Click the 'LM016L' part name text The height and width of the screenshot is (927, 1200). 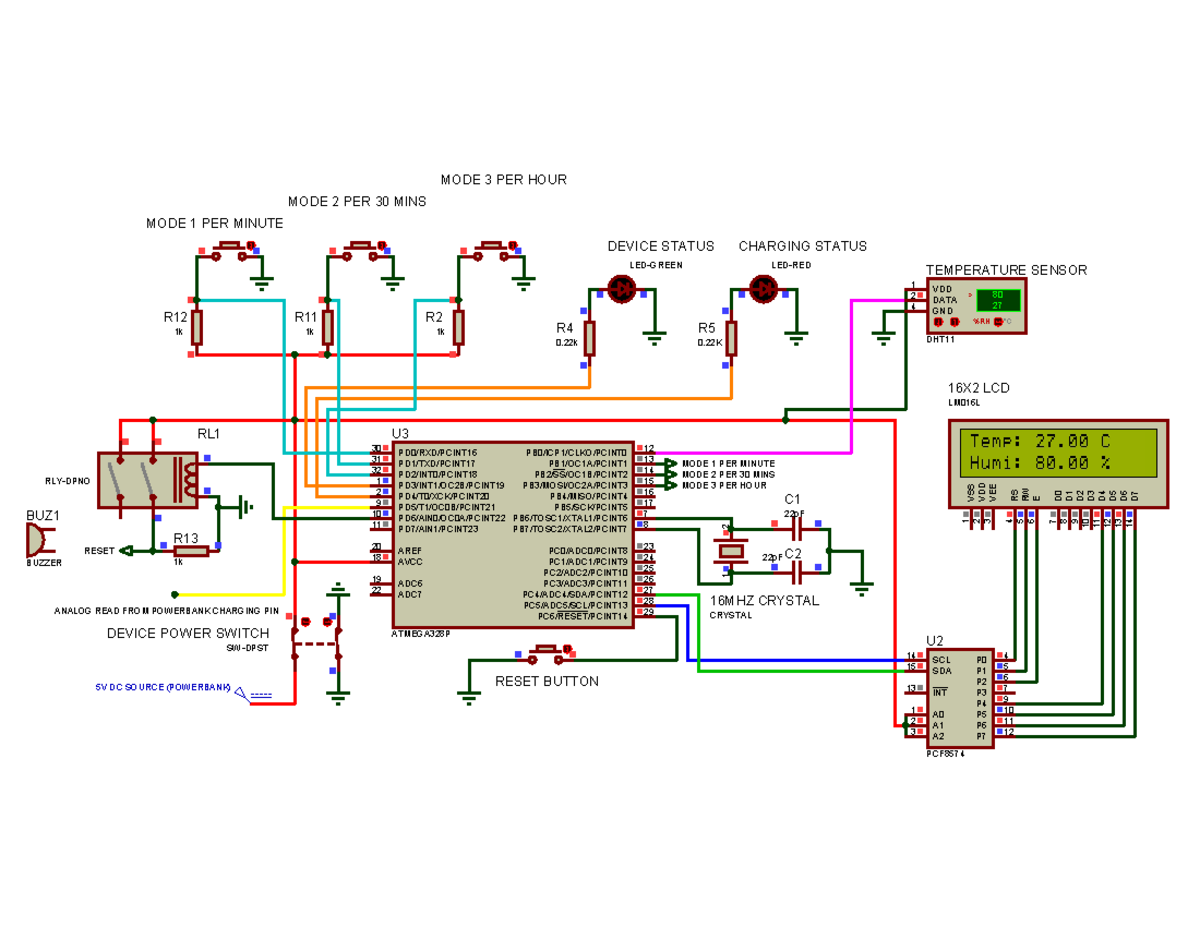pyautogui.click(x=964, y=403)
